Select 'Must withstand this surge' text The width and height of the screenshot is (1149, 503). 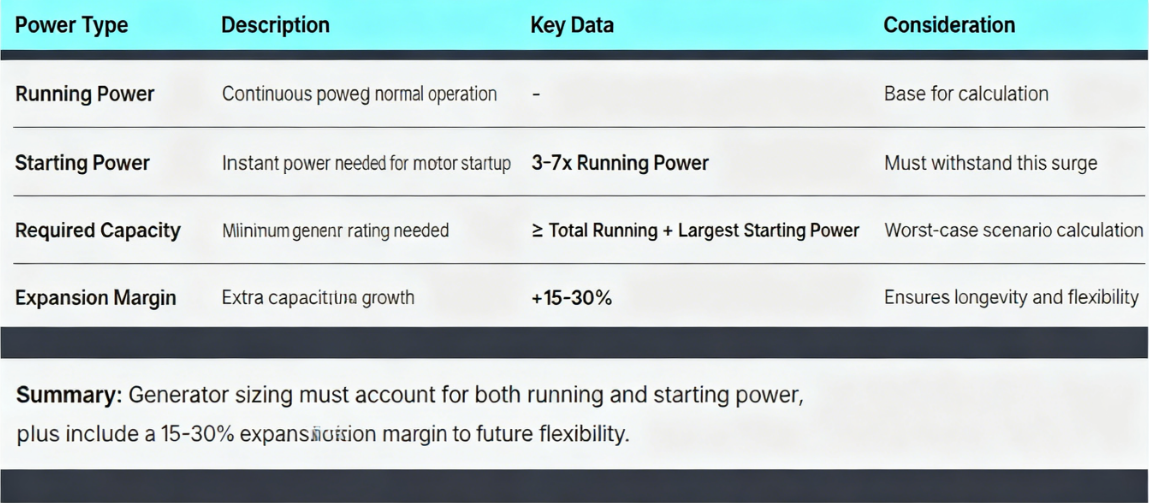tap(990, 163)
